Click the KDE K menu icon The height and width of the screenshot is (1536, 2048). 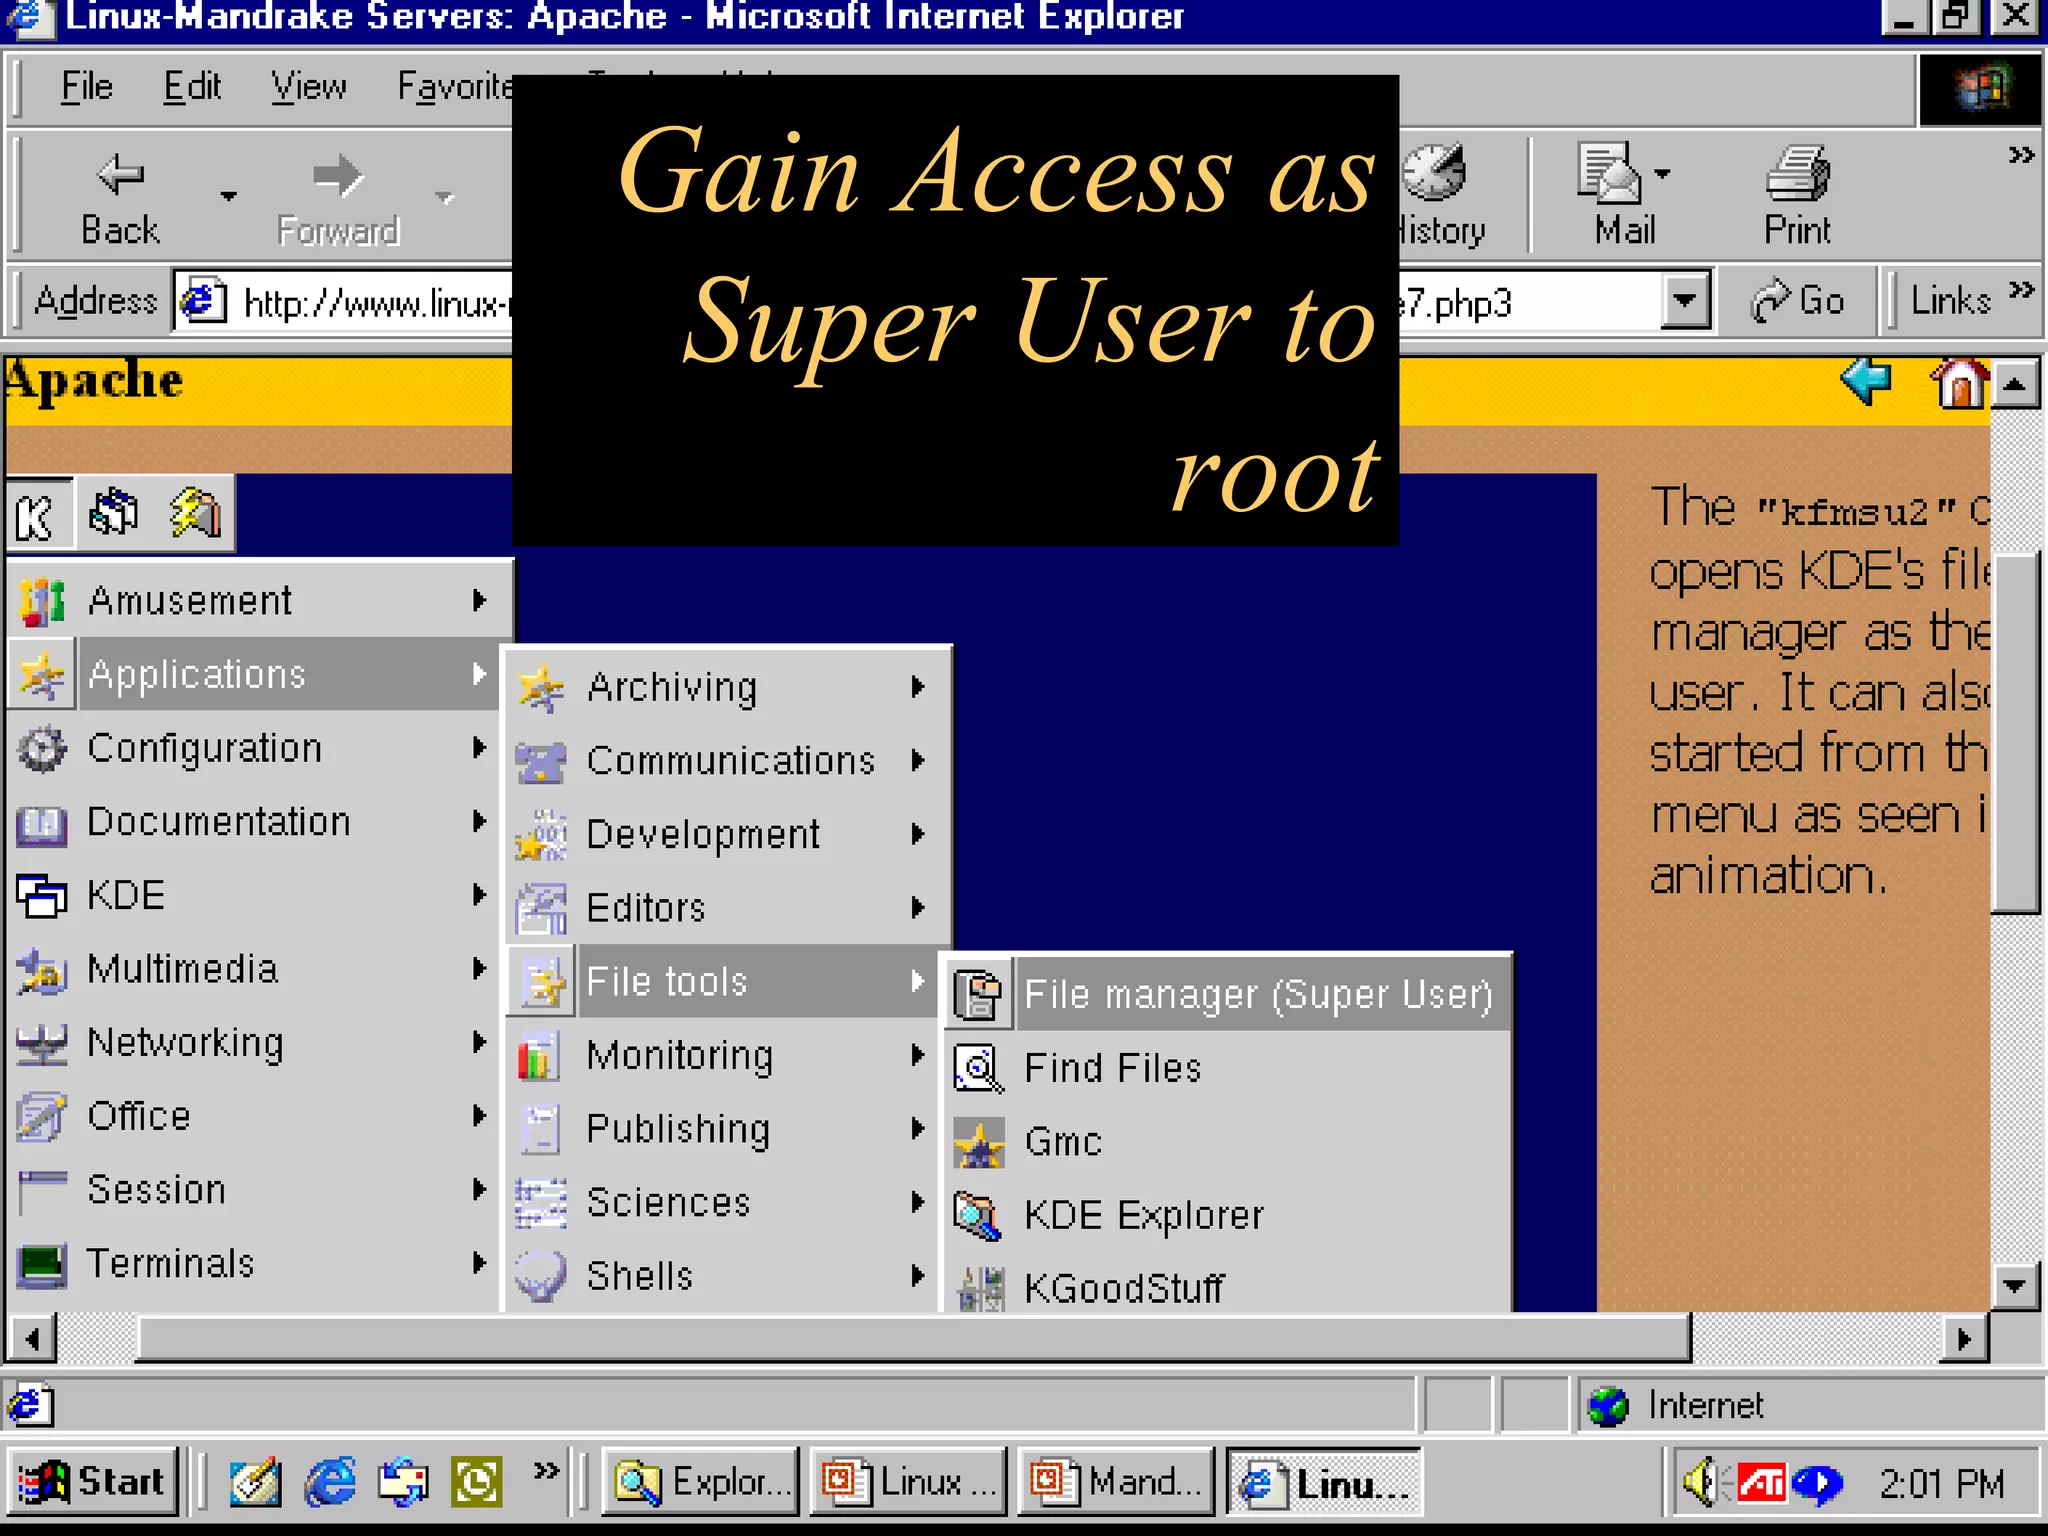pyautogui.click(x=38, y=516)
